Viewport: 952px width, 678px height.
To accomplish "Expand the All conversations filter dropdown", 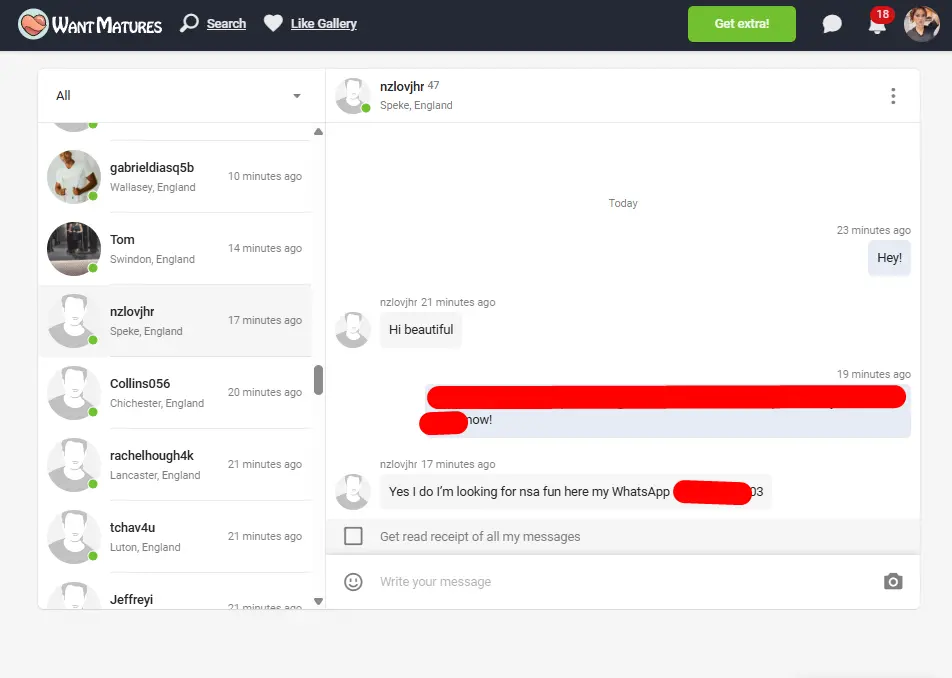I will tap(178, 96).
